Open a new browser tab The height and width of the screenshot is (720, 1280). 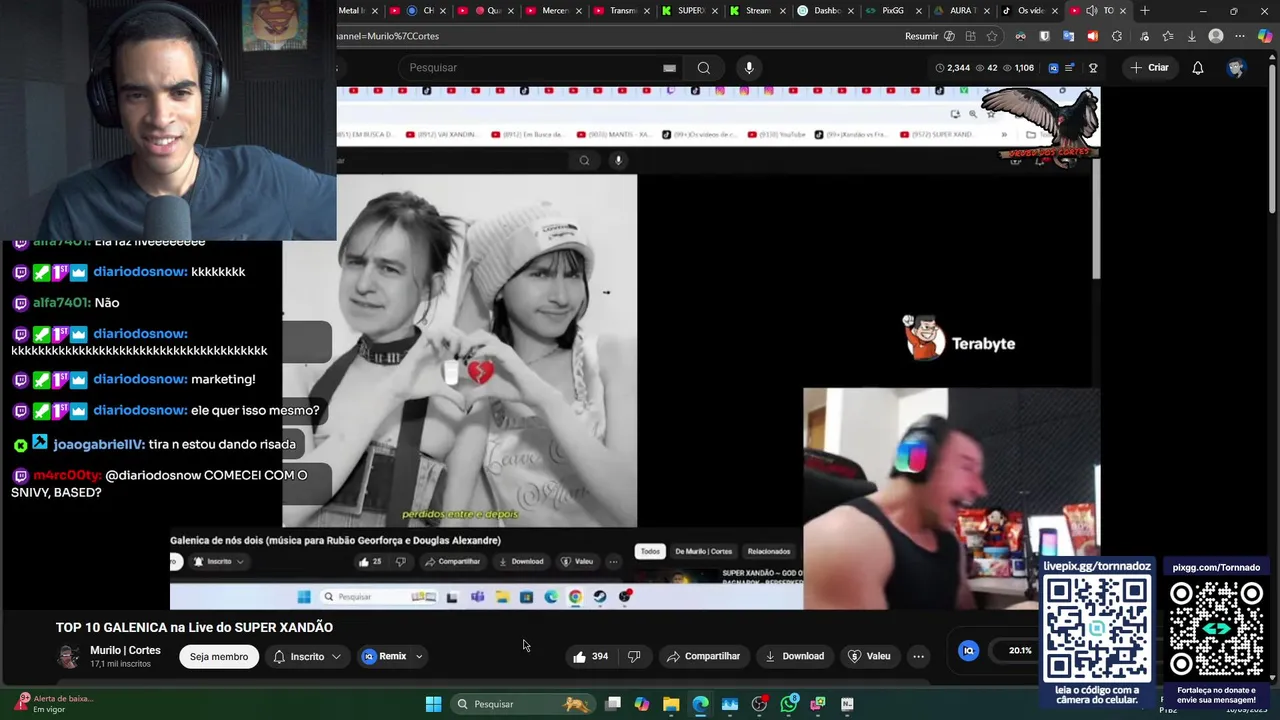click(x=1144, y=11)
